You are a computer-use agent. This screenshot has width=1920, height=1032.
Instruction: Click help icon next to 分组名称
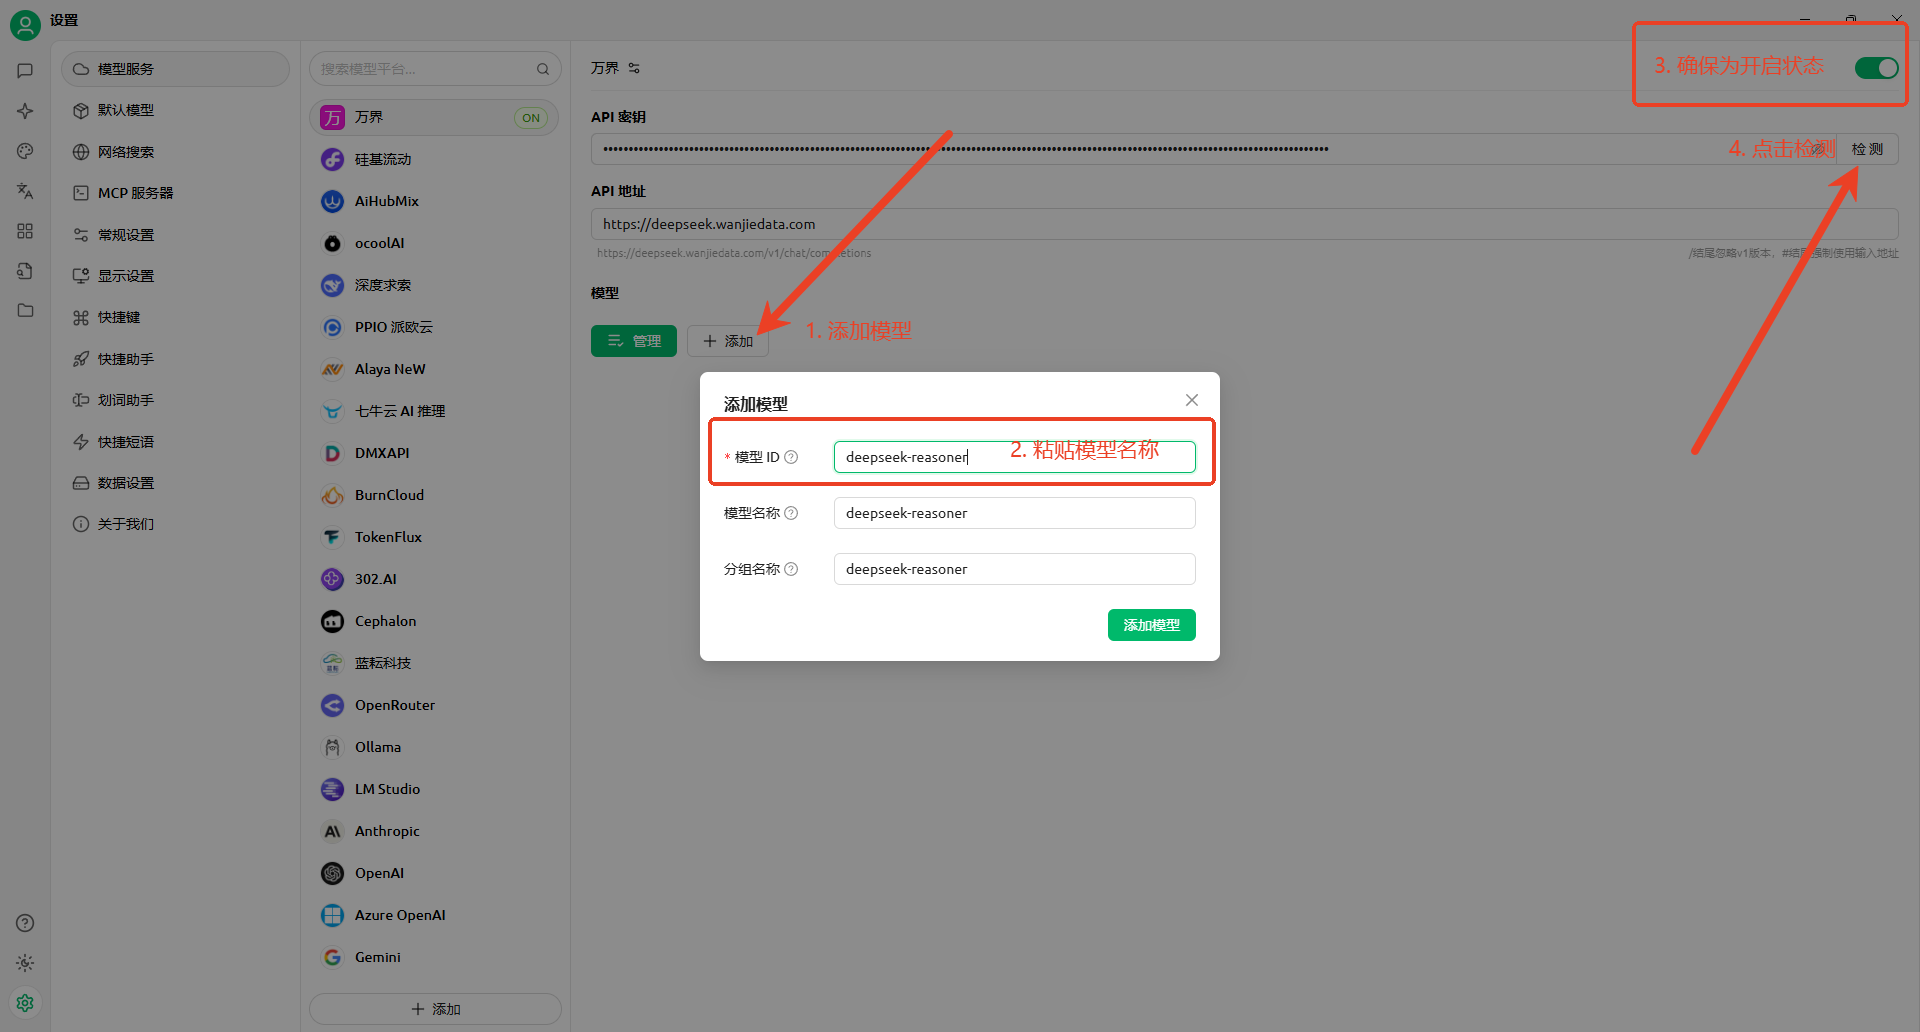791,569
